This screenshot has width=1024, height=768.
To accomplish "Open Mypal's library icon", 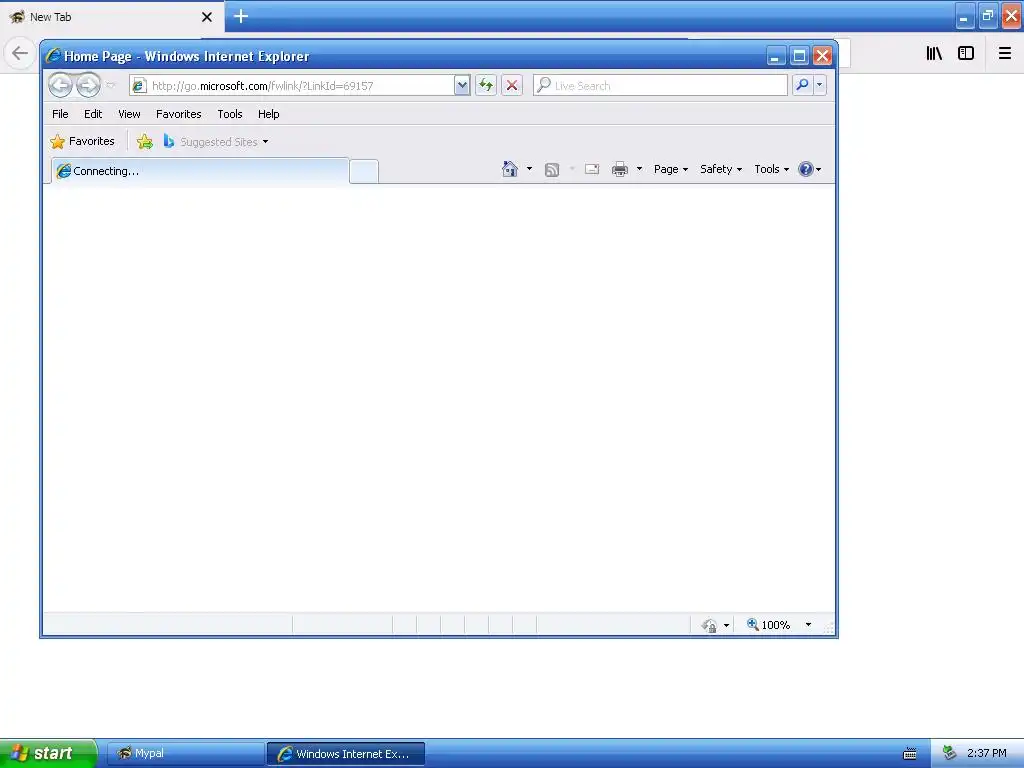I will coord(934,53).
